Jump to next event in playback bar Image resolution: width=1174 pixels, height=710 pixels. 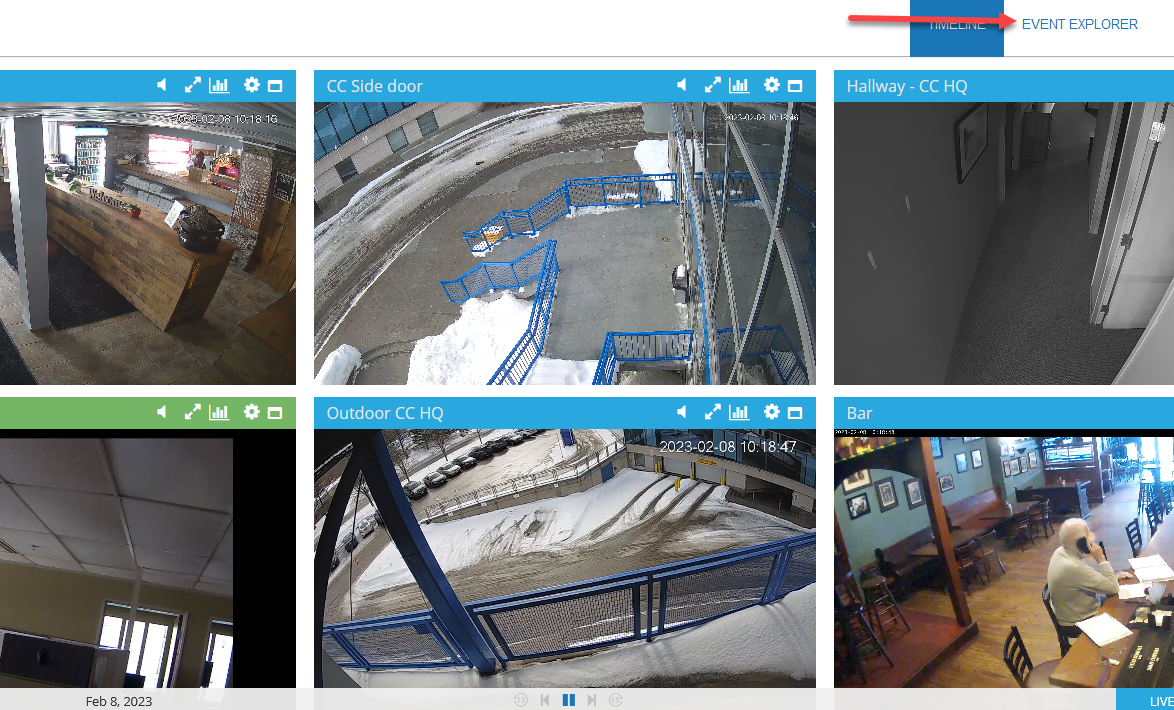tap(591, 700)
